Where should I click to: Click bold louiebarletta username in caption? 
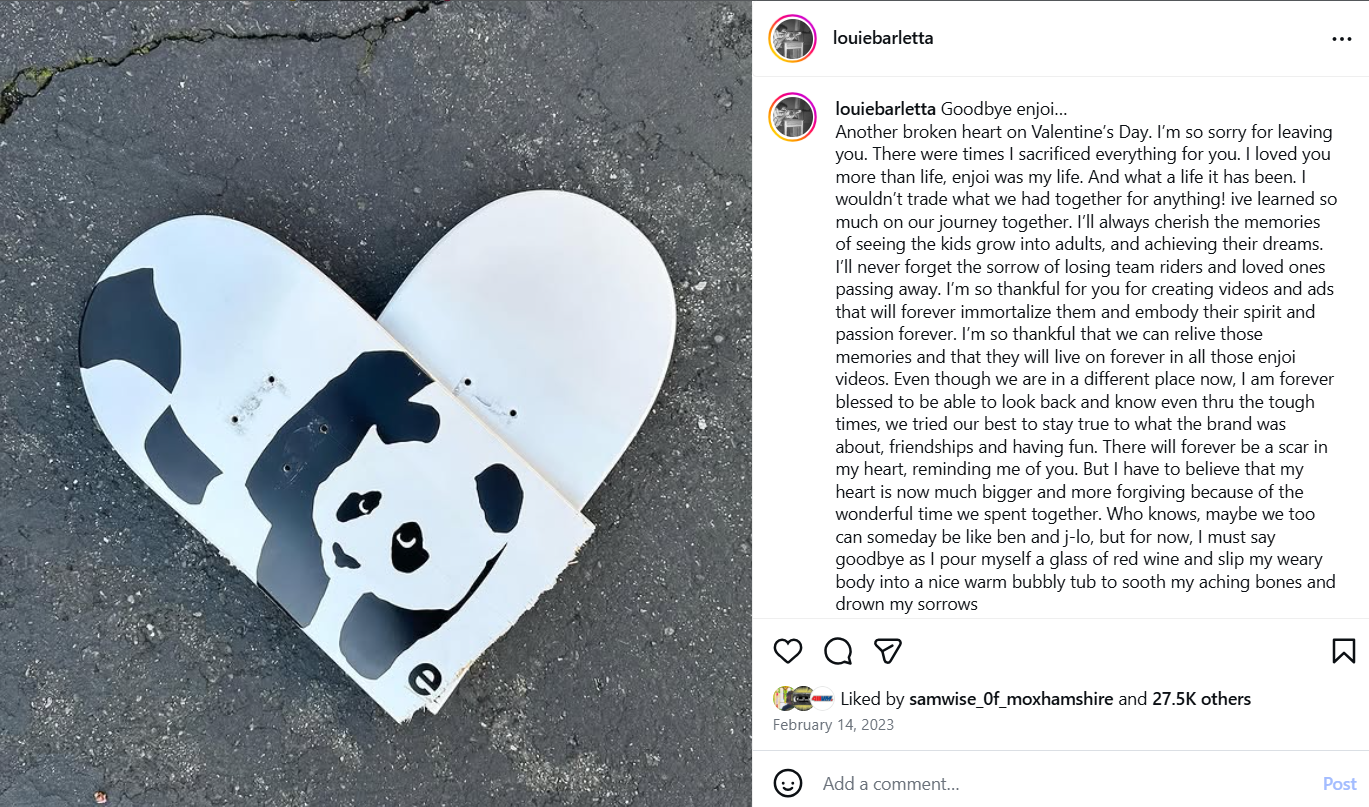coord(885,108)
